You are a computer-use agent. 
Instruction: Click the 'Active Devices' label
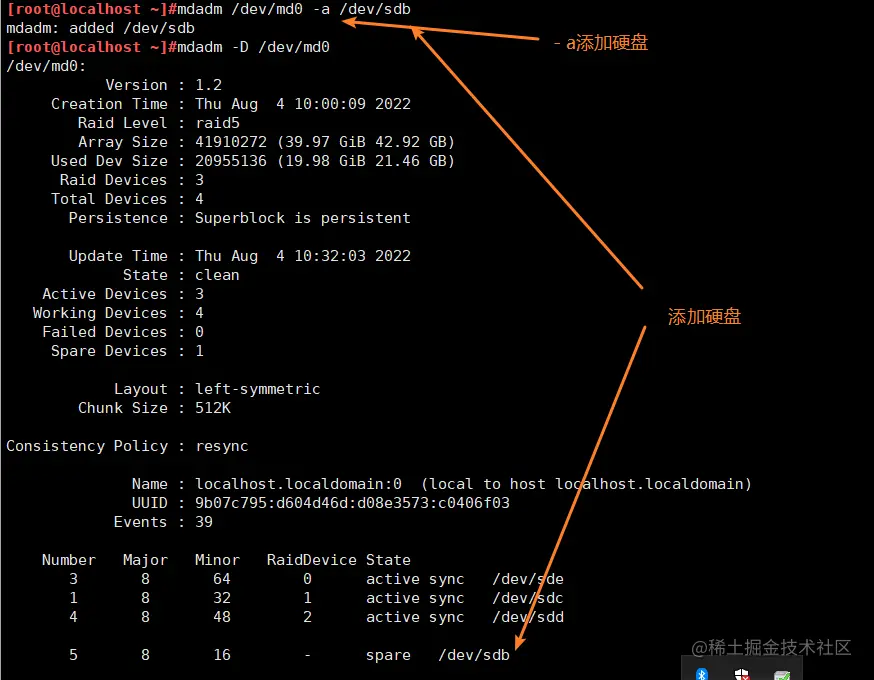(x=104, y=294)
